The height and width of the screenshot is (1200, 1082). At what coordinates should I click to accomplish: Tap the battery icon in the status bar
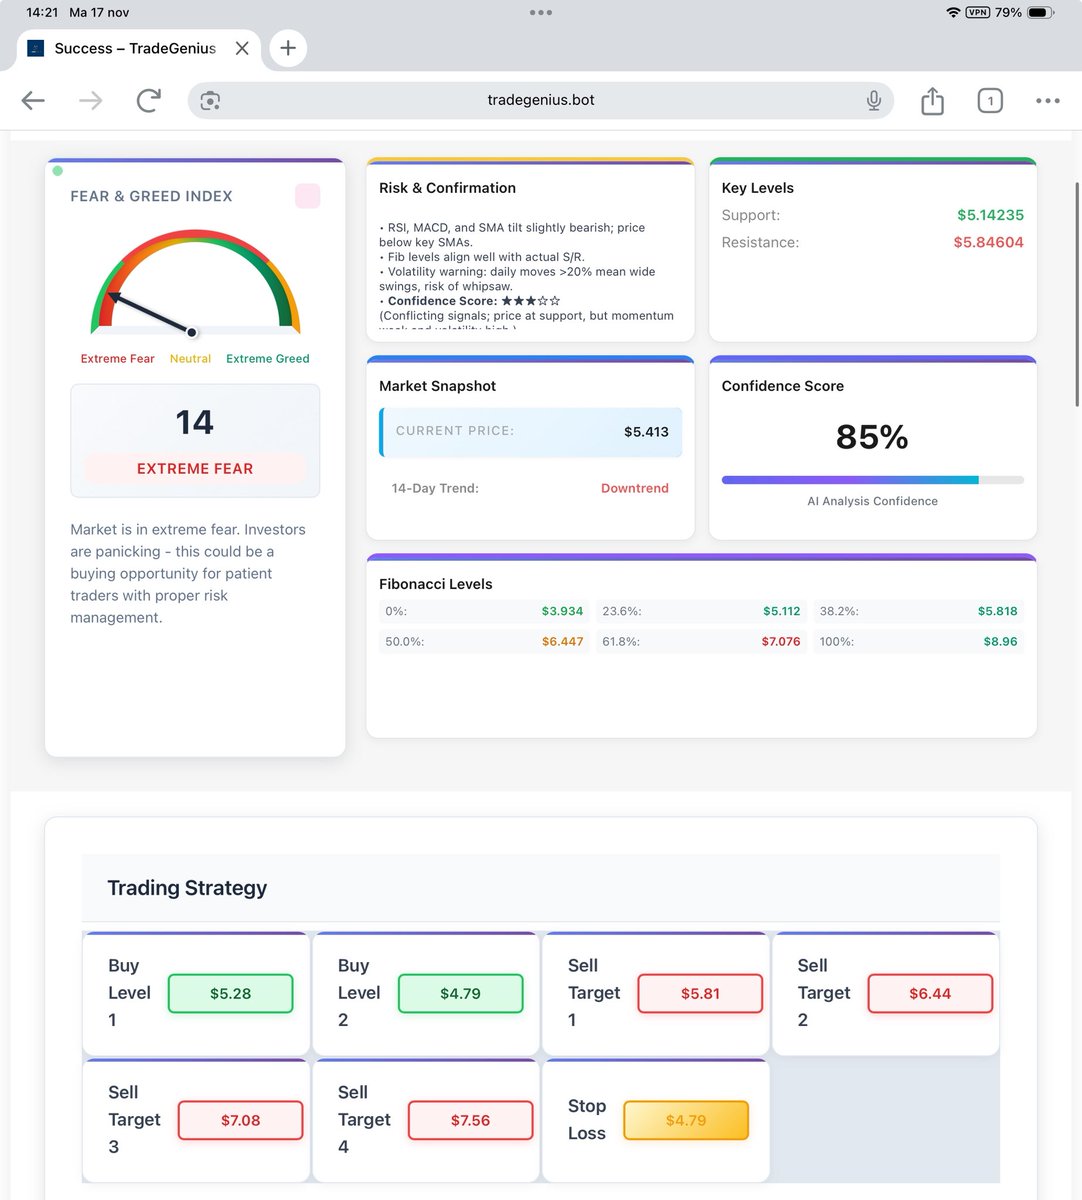1041,12
